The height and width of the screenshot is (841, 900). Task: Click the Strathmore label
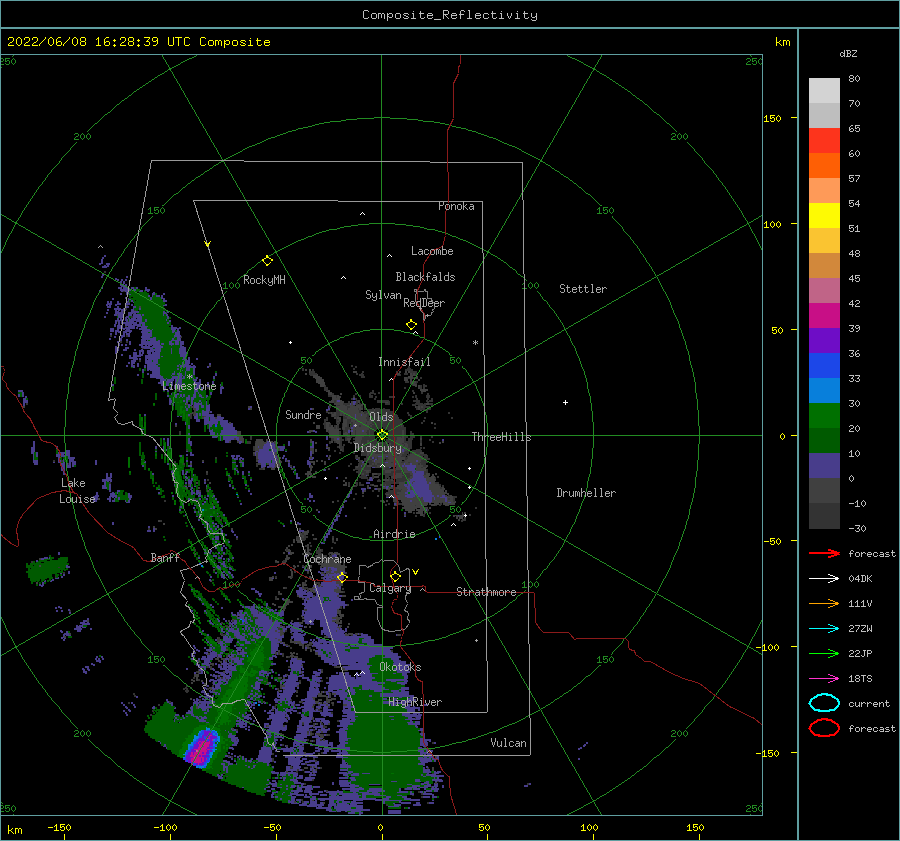point(486,592)
